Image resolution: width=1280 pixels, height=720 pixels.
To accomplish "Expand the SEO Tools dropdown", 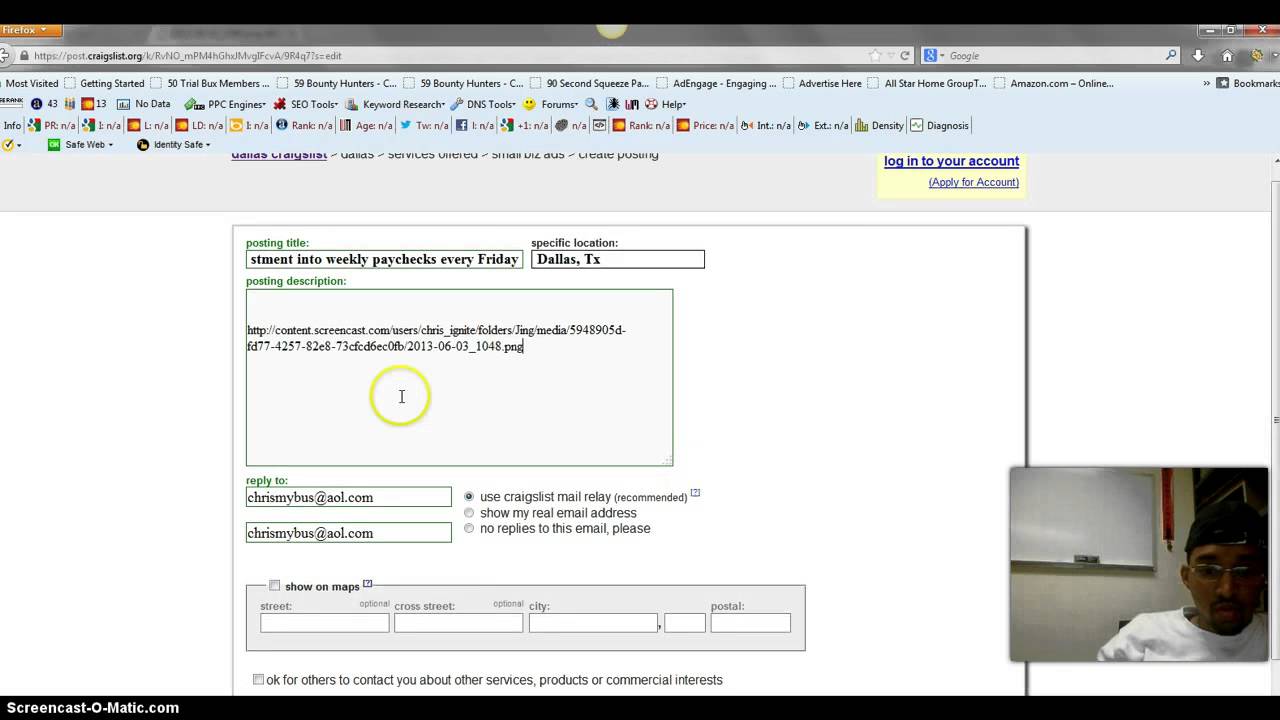I will 306,104.
